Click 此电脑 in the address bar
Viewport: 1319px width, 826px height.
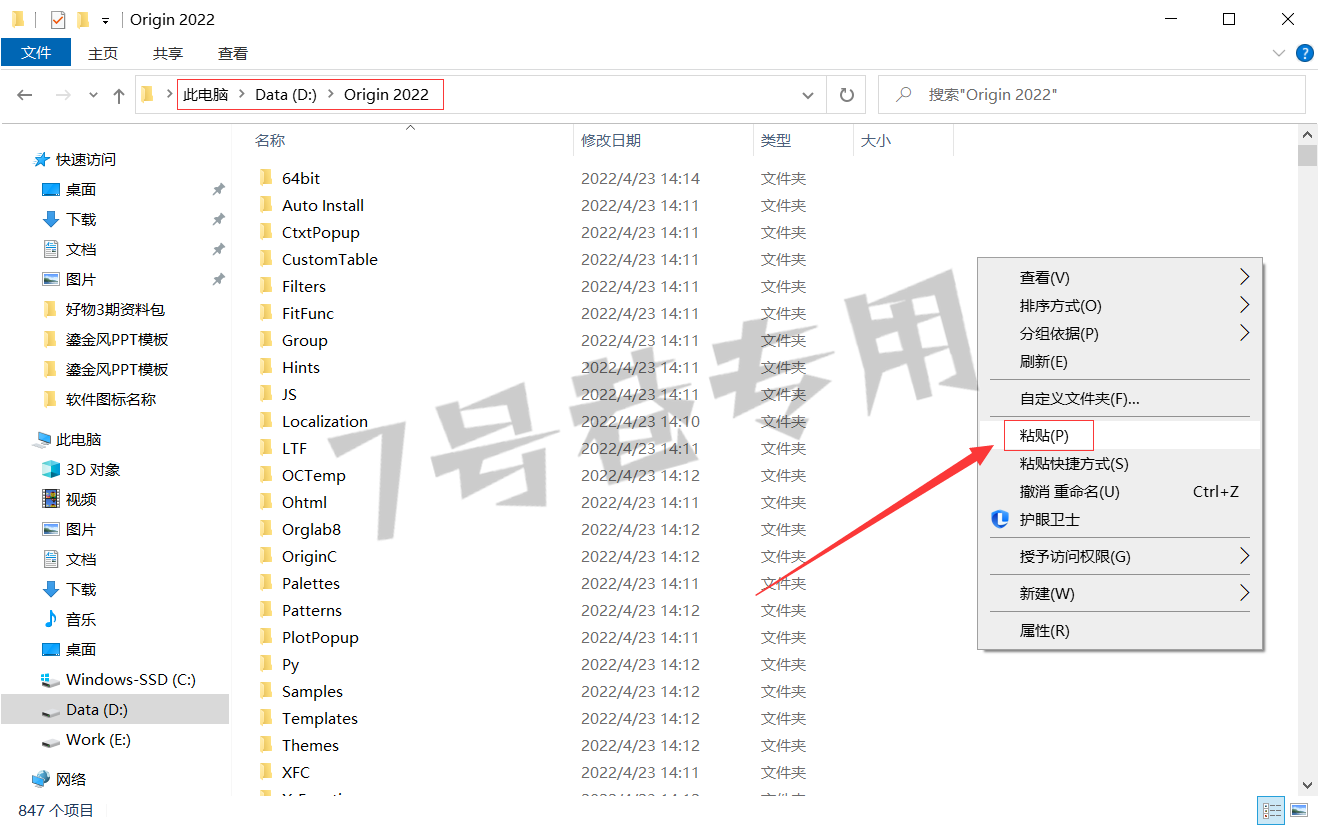206,95
